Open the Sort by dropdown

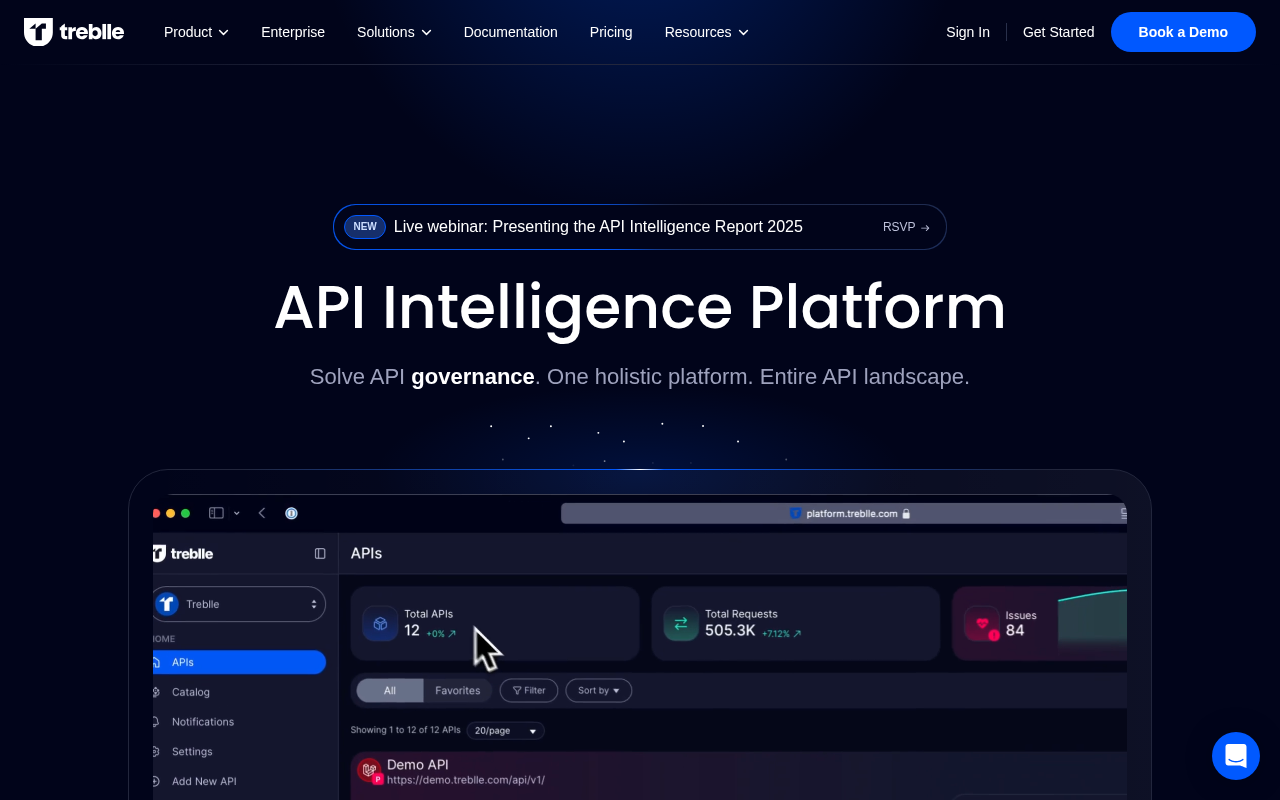tap(598, 690)
